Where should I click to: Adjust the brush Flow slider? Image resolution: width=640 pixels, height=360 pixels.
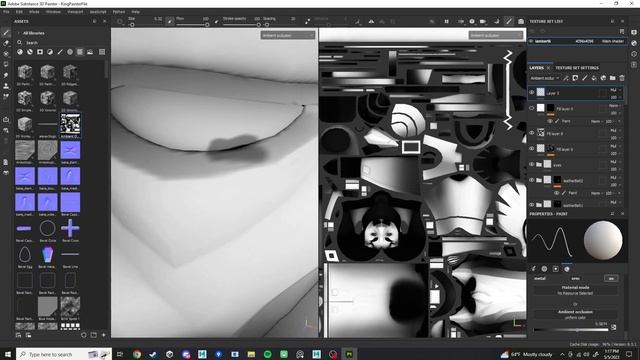point(193,24)
